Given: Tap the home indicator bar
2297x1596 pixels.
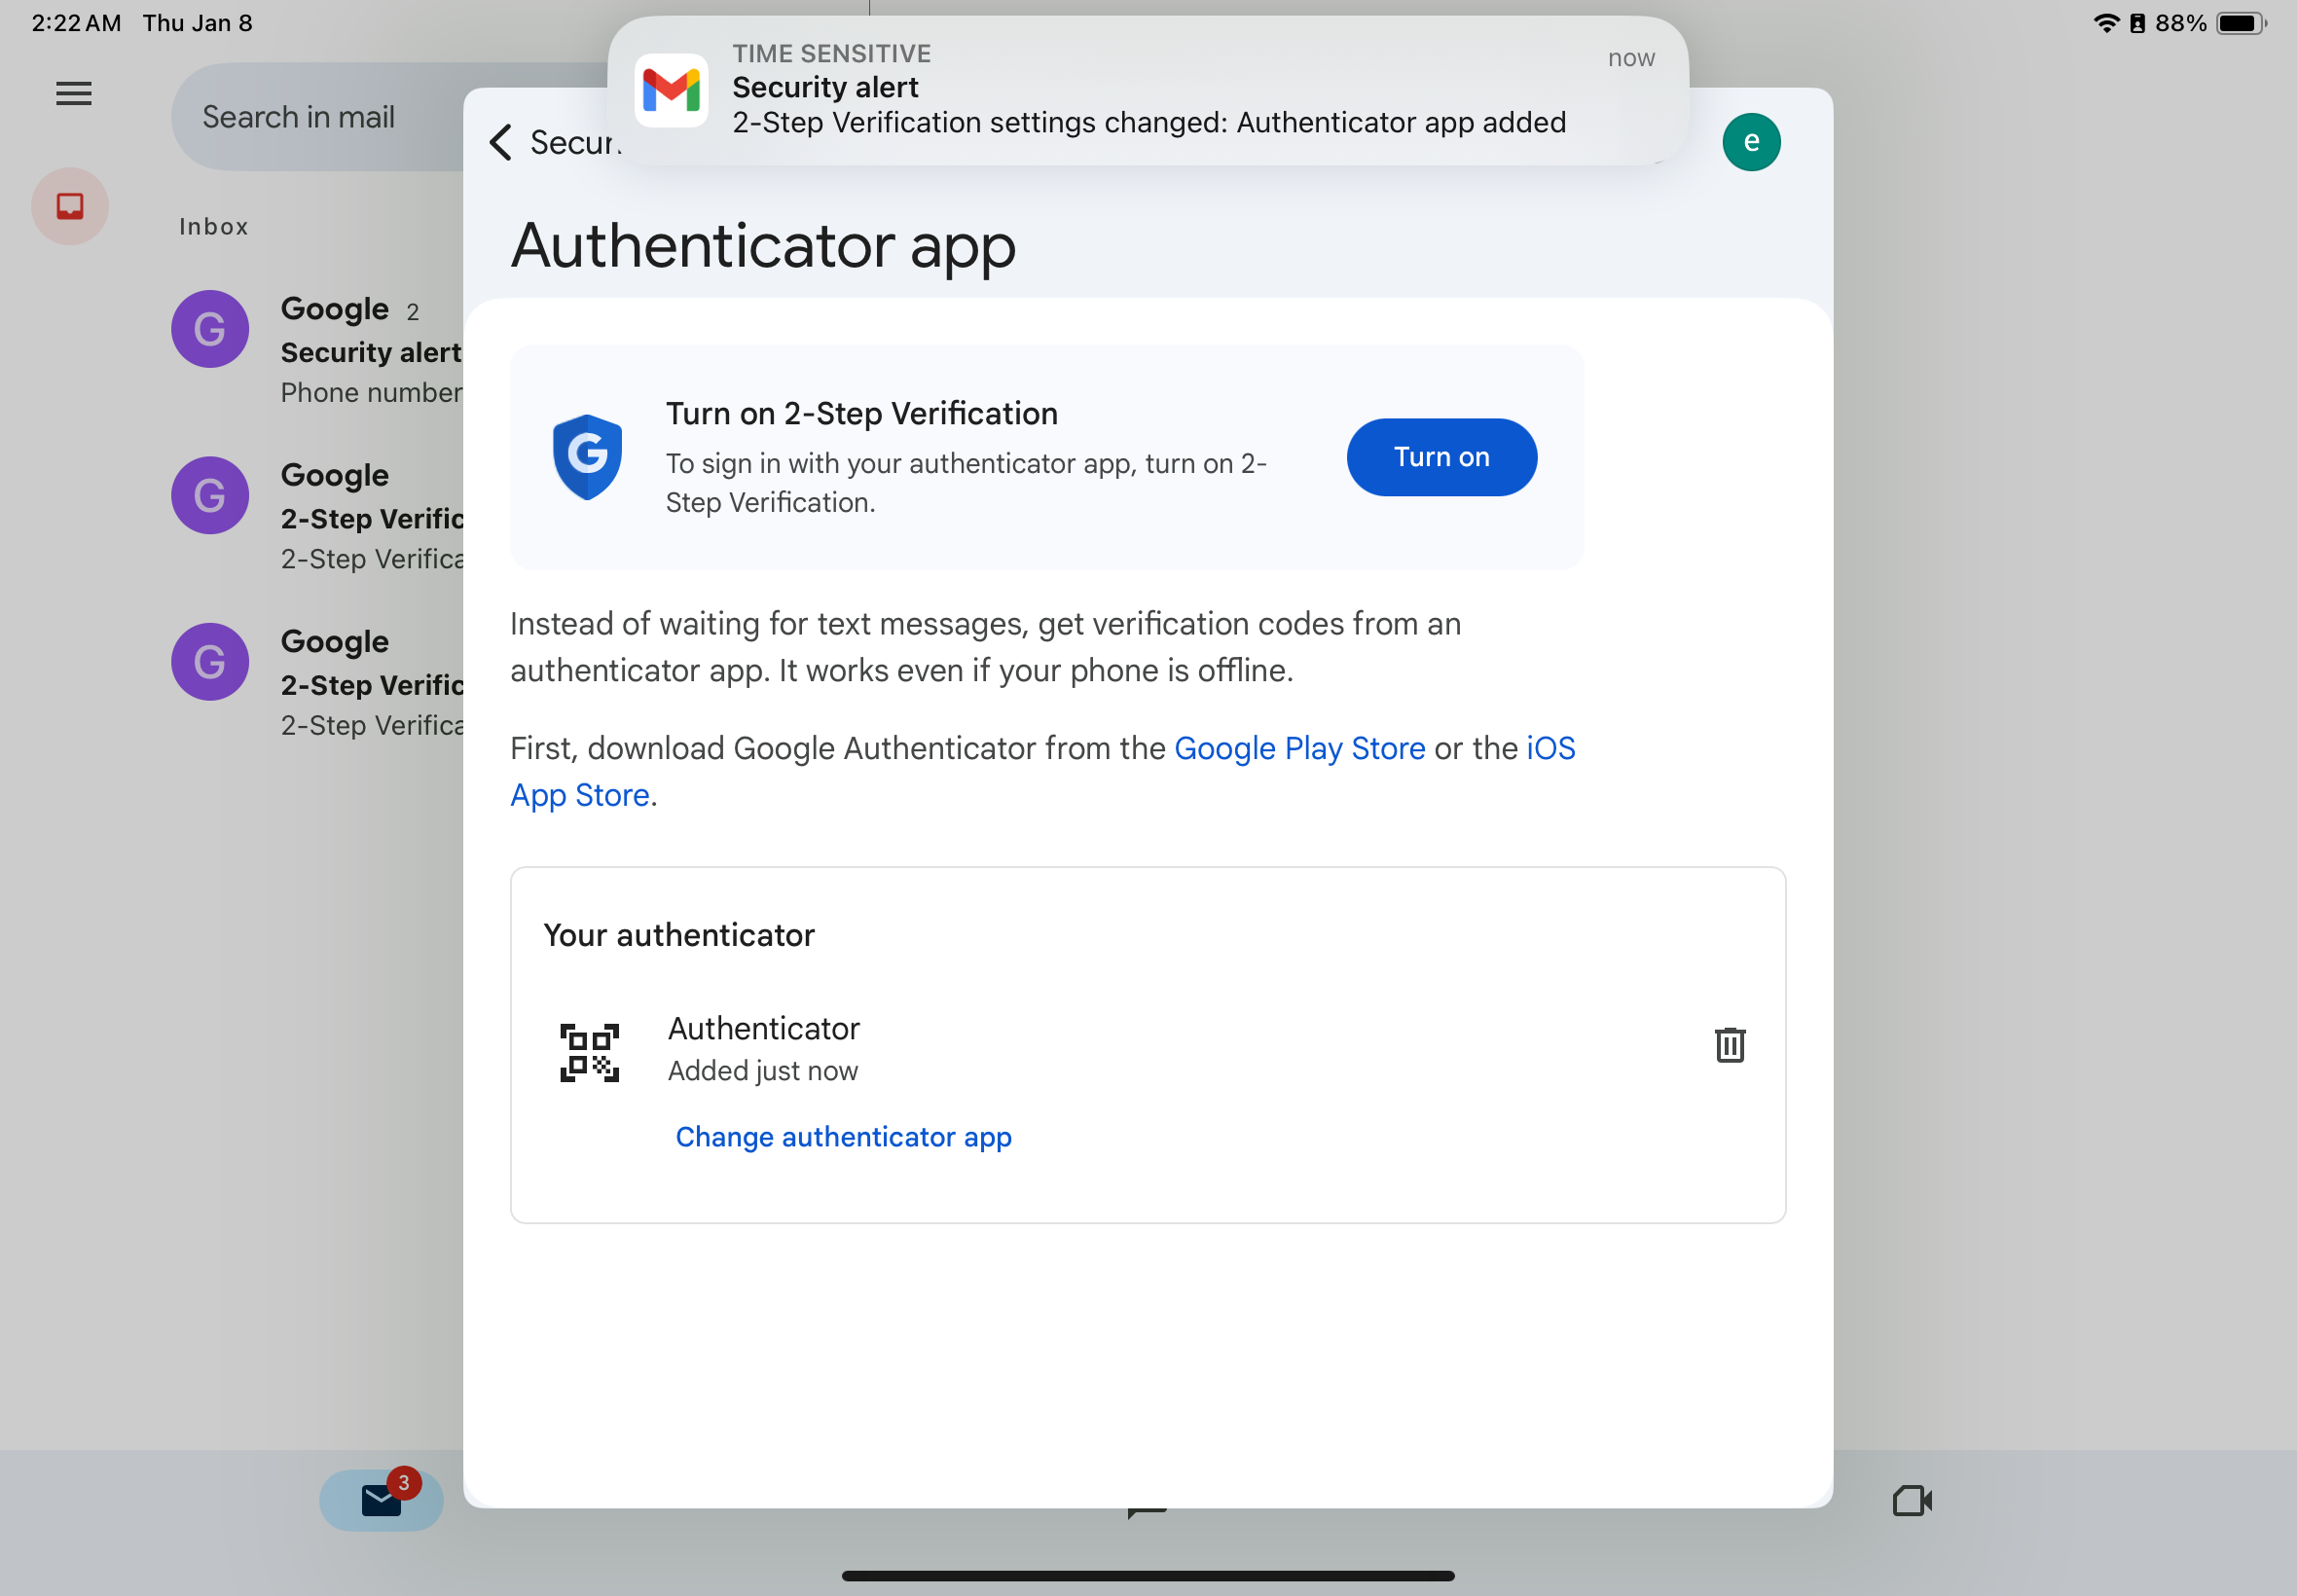Looking at the screenshot, I should click(x=1148, y=1576).
